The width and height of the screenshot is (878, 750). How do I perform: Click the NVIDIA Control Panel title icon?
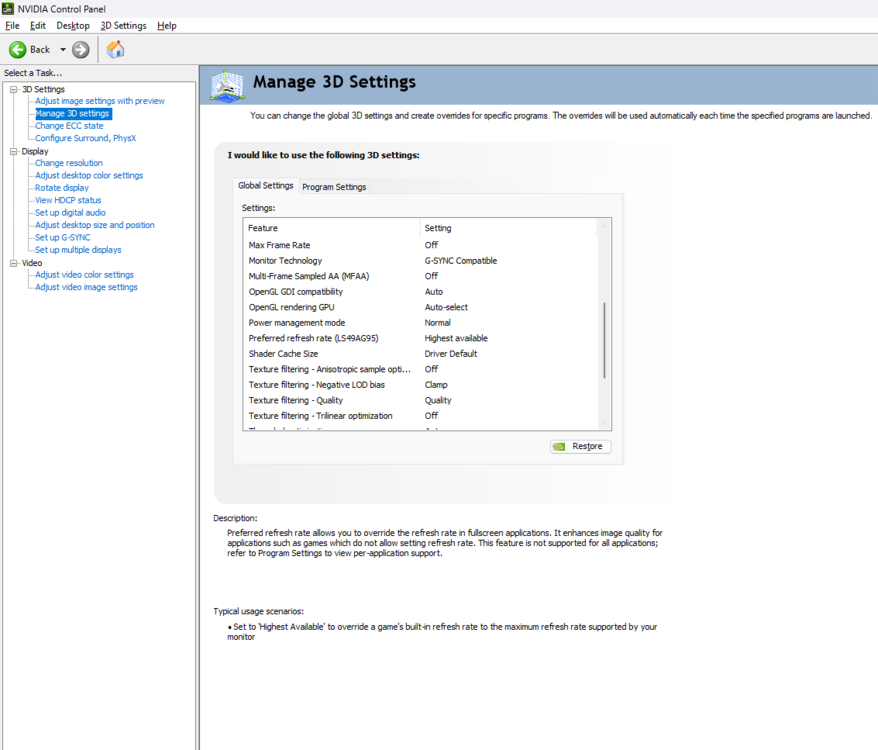click(8, 8)
